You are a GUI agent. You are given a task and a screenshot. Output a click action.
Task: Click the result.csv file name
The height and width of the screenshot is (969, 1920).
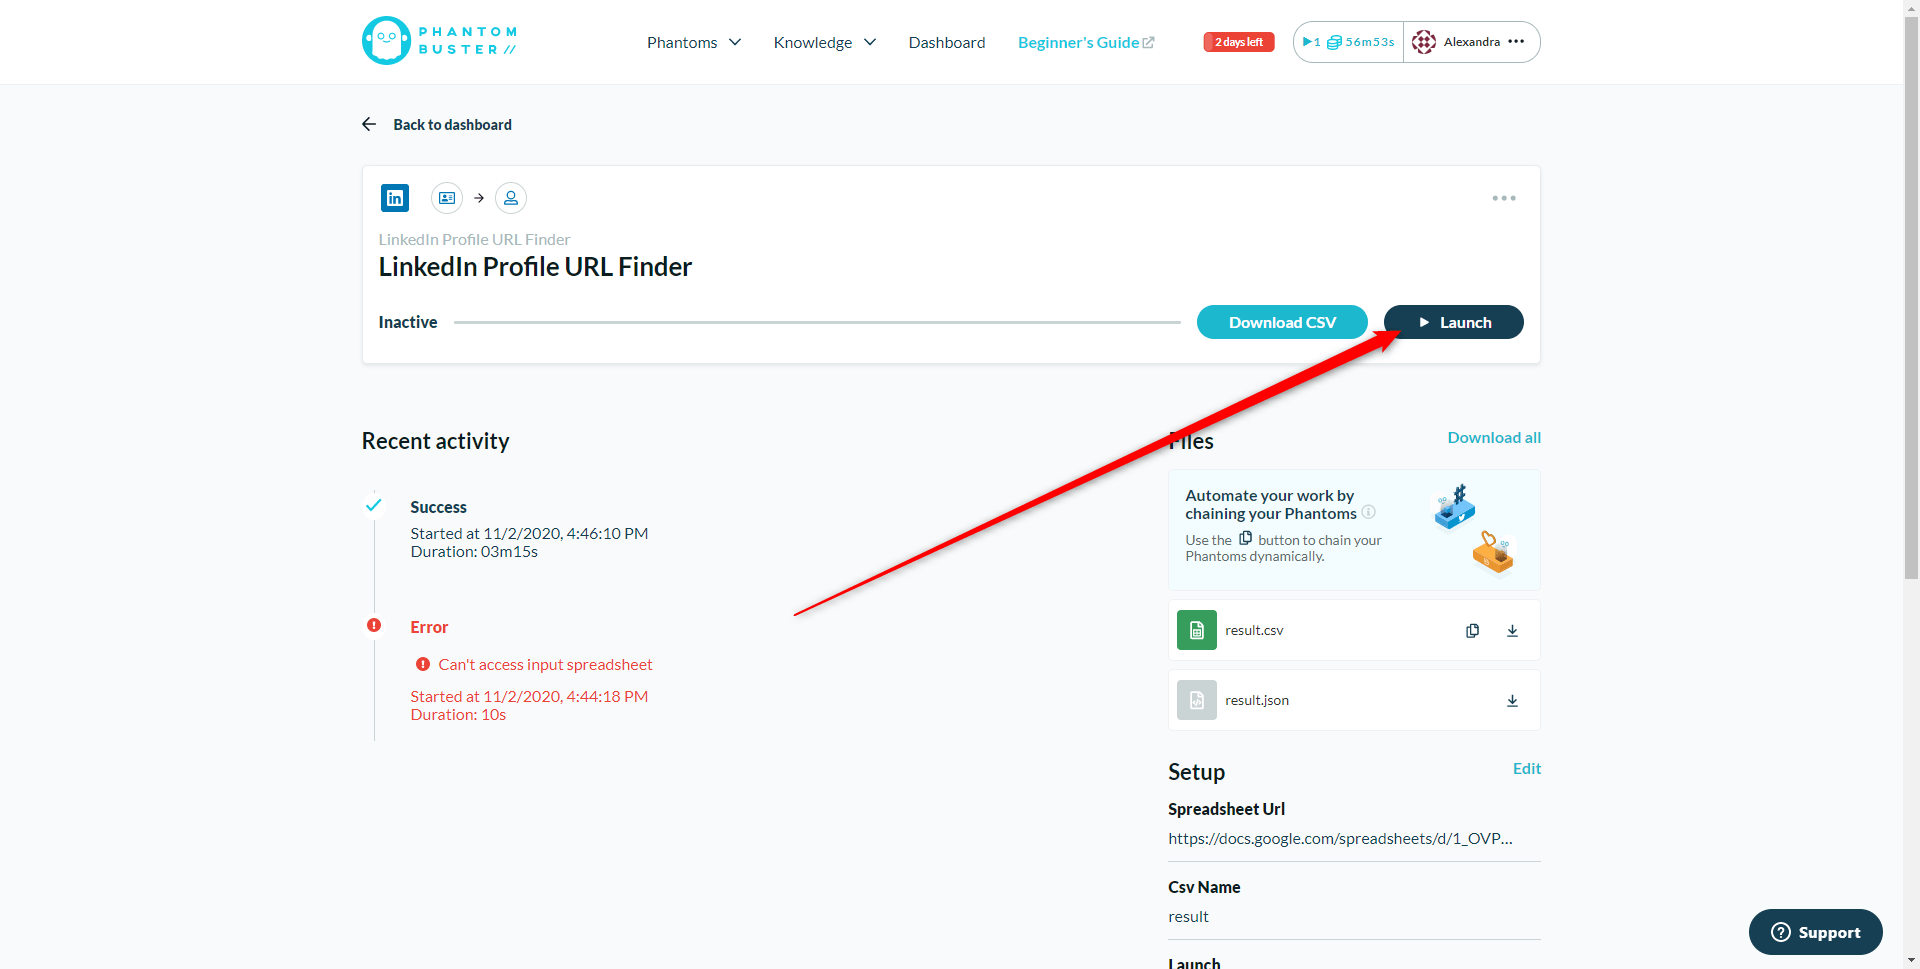click(1254, 630)
